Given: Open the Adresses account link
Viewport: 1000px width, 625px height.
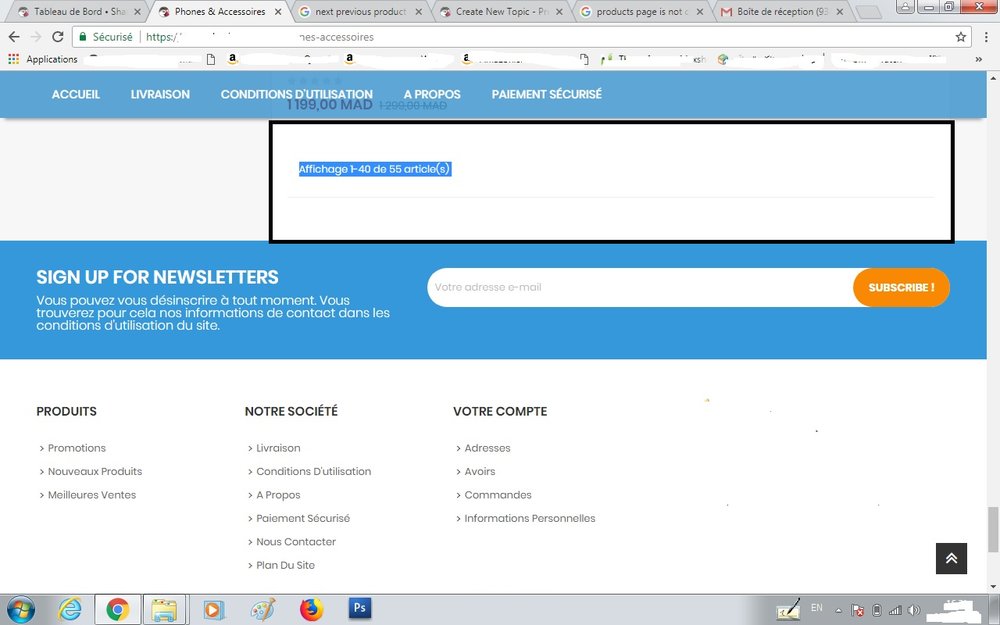Looking at the screenshot, I should (487, 448).
